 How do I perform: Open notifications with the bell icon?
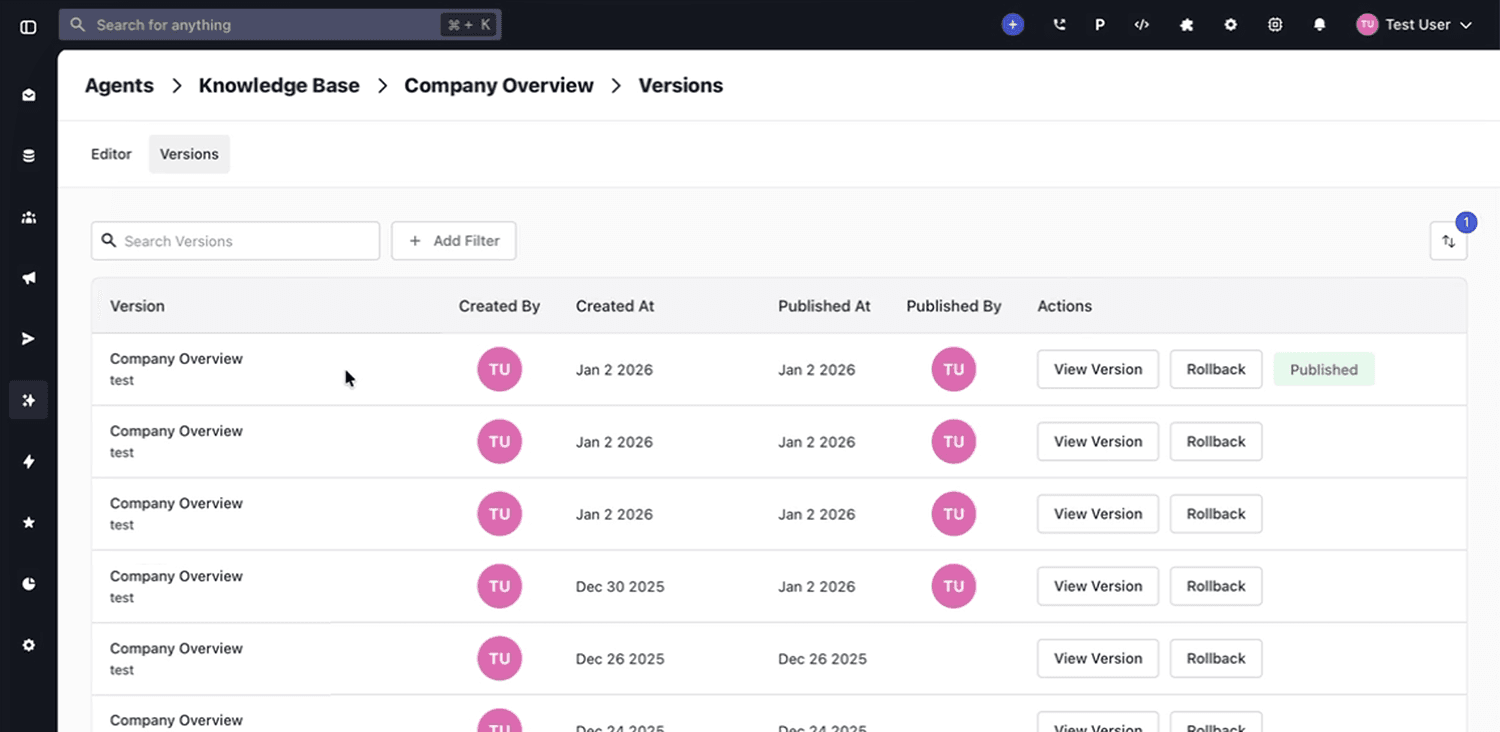pos(1319,24)
